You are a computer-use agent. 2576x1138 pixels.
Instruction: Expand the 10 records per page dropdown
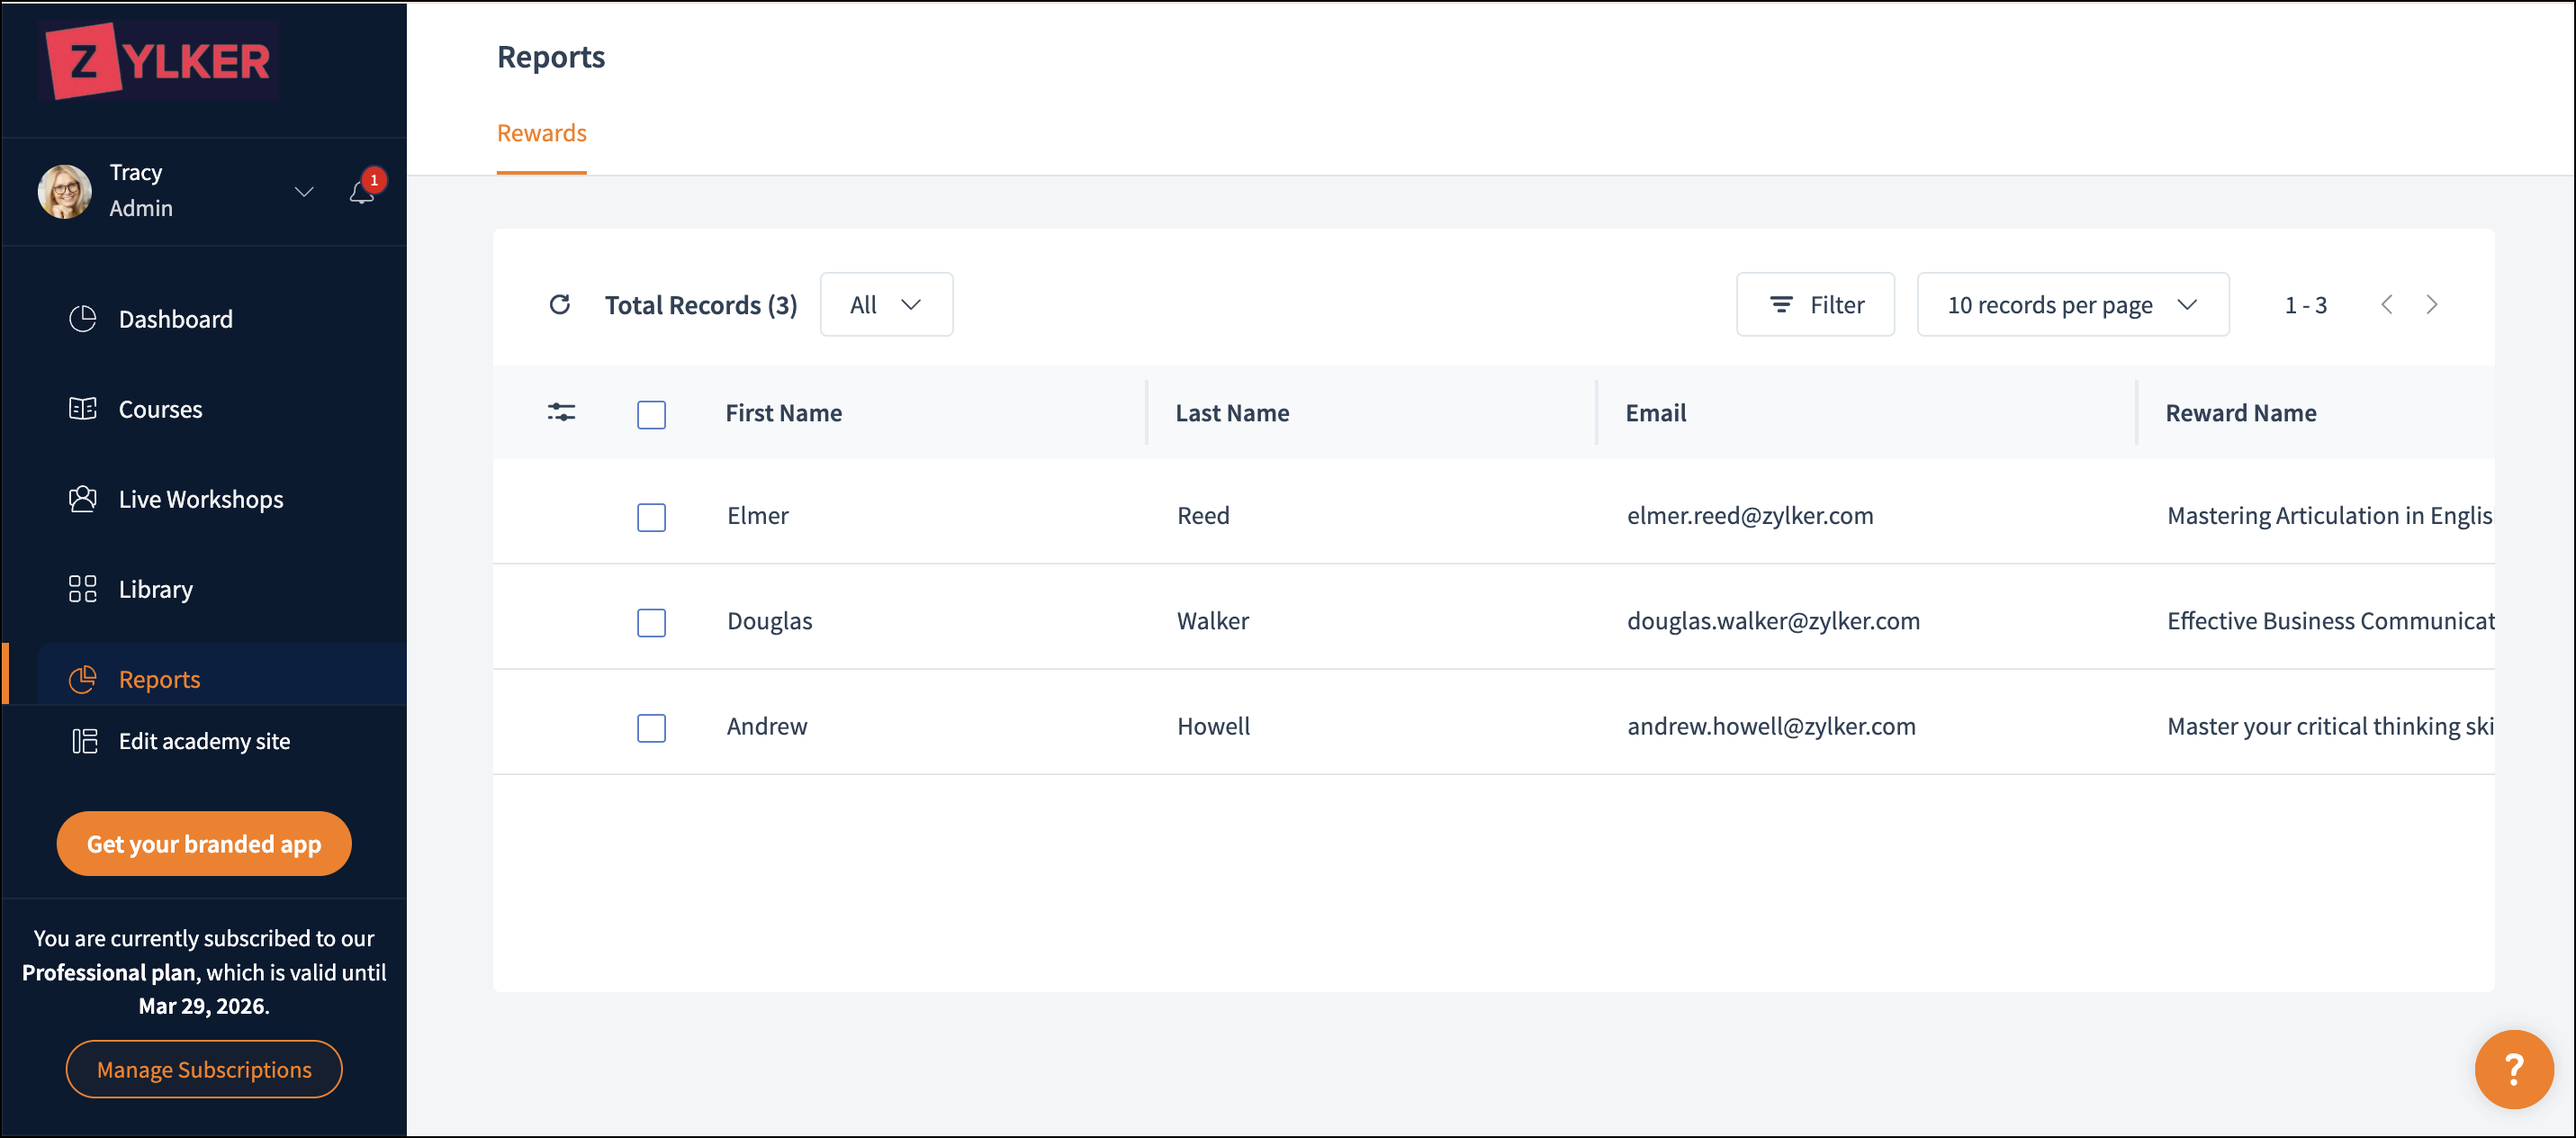pos(2071,304)
